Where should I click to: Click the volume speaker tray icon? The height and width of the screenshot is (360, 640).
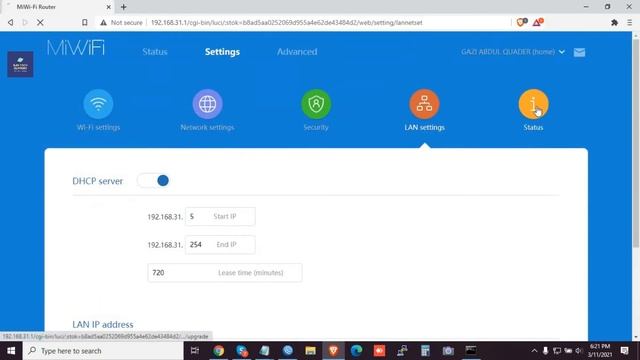(578, 351)
